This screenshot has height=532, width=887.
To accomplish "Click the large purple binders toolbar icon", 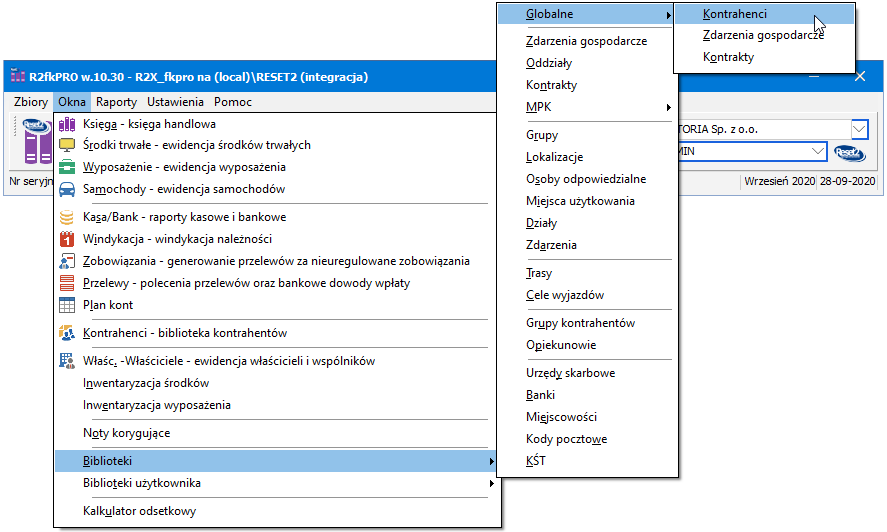I will tap(37, 141).
